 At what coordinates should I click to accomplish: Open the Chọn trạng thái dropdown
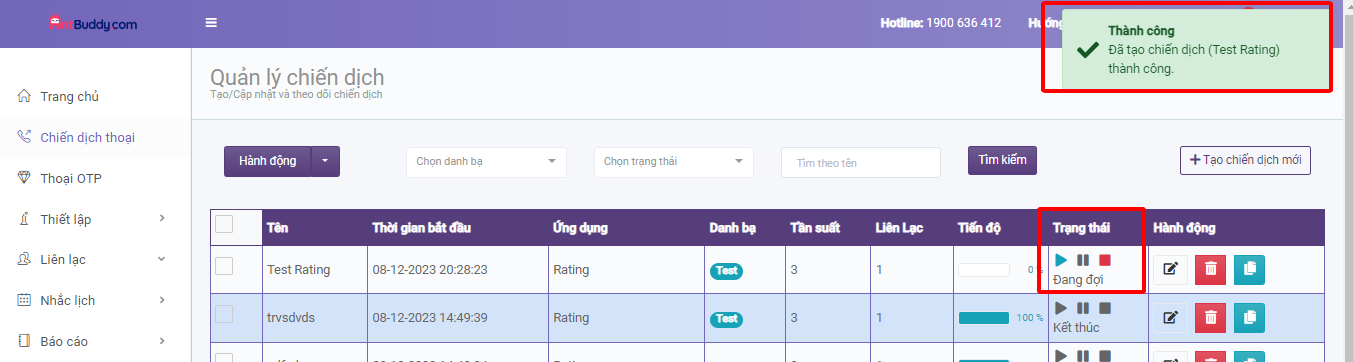click(x=673, y=162)
